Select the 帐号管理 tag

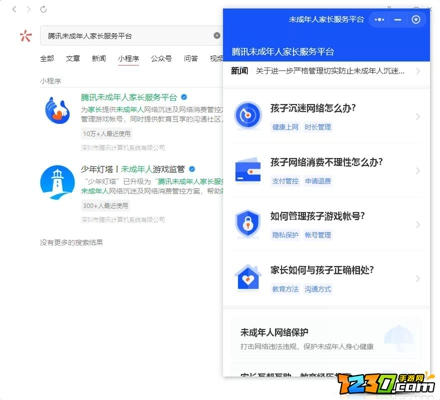pos(318,235)
